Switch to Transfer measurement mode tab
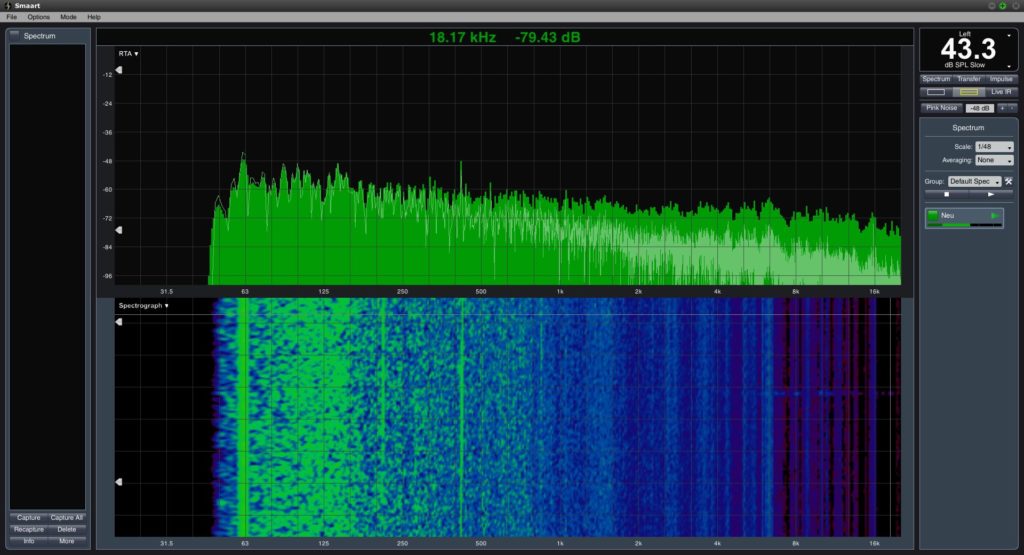 pos(968,79)
